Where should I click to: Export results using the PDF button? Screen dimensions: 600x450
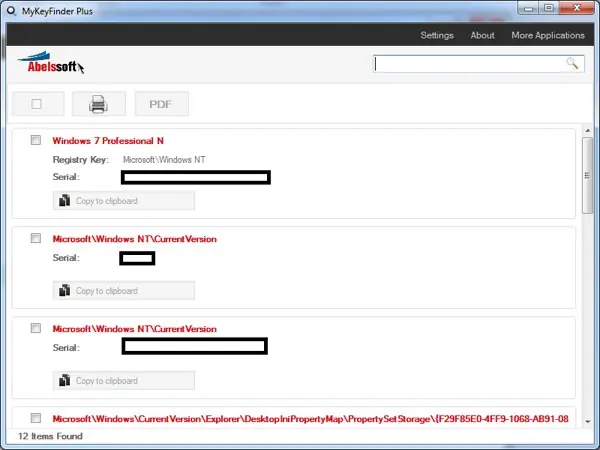click(x=161, y=104)
